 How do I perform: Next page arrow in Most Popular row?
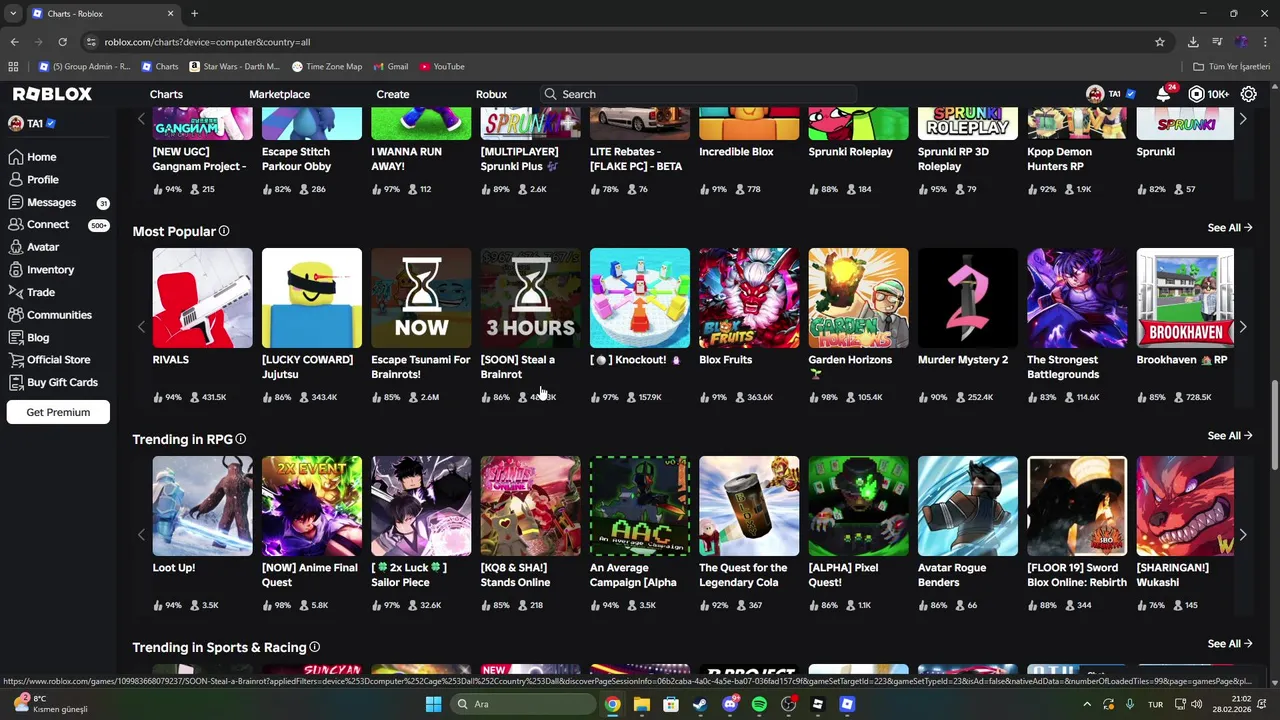(x=1242, y=327)
